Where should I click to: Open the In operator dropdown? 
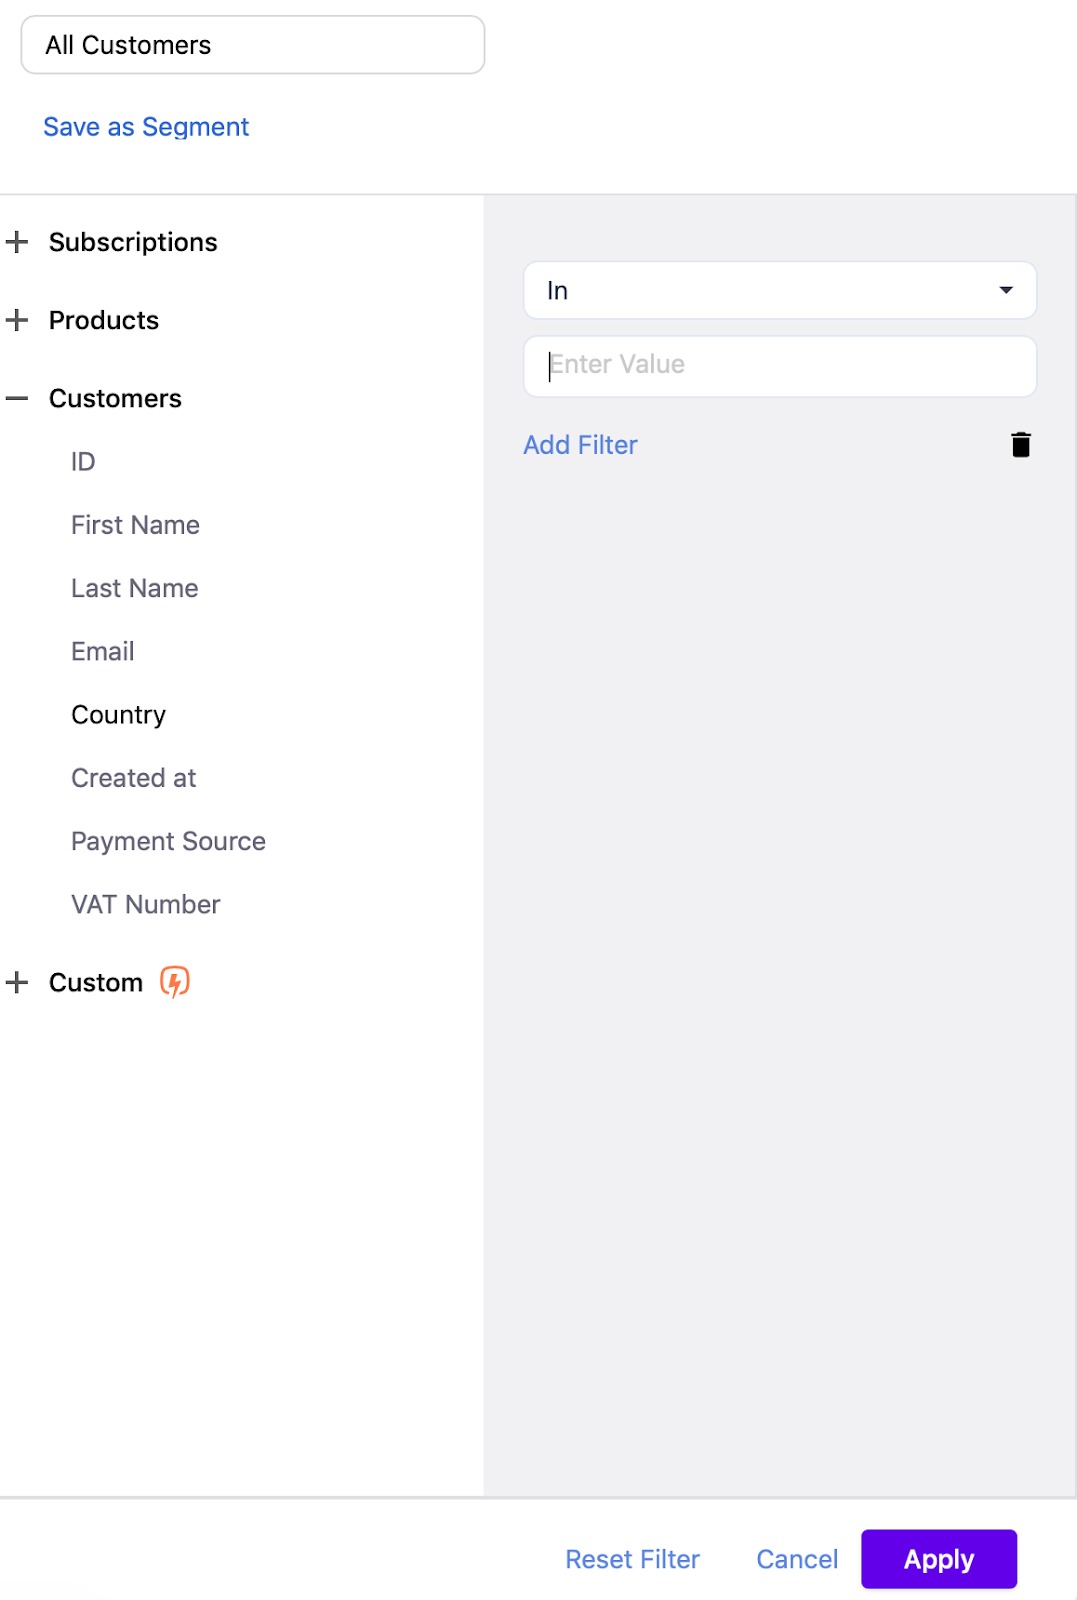[x=779, y=291]
